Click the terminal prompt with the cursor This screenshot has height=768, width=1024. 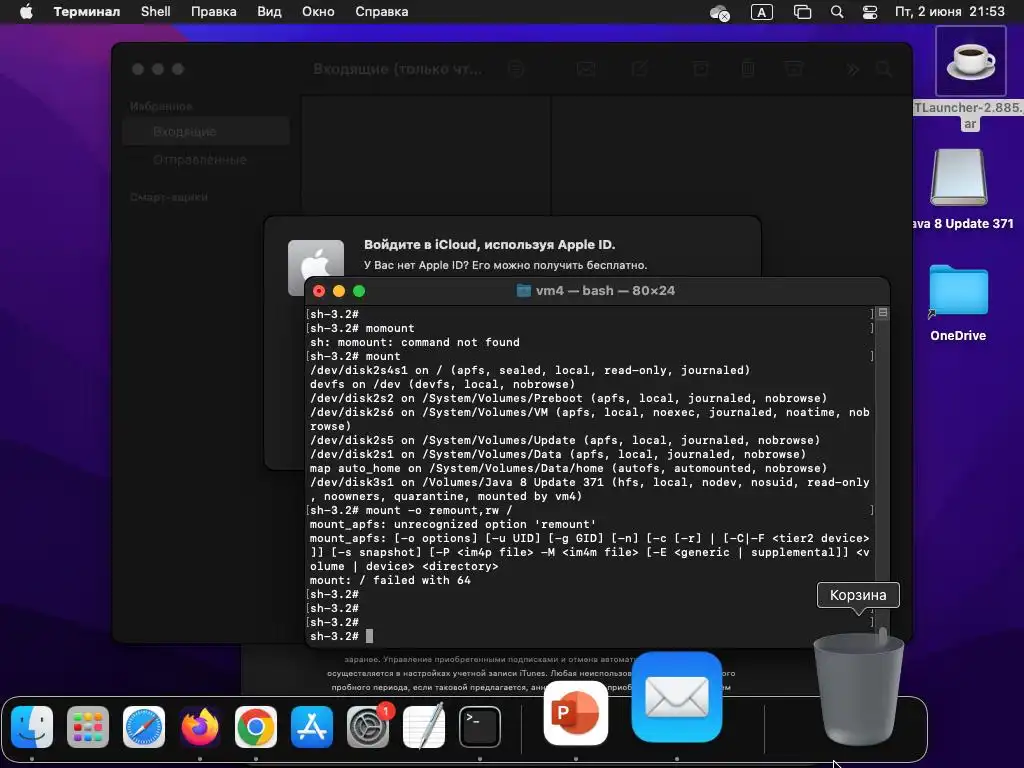(x=341, y=636)
